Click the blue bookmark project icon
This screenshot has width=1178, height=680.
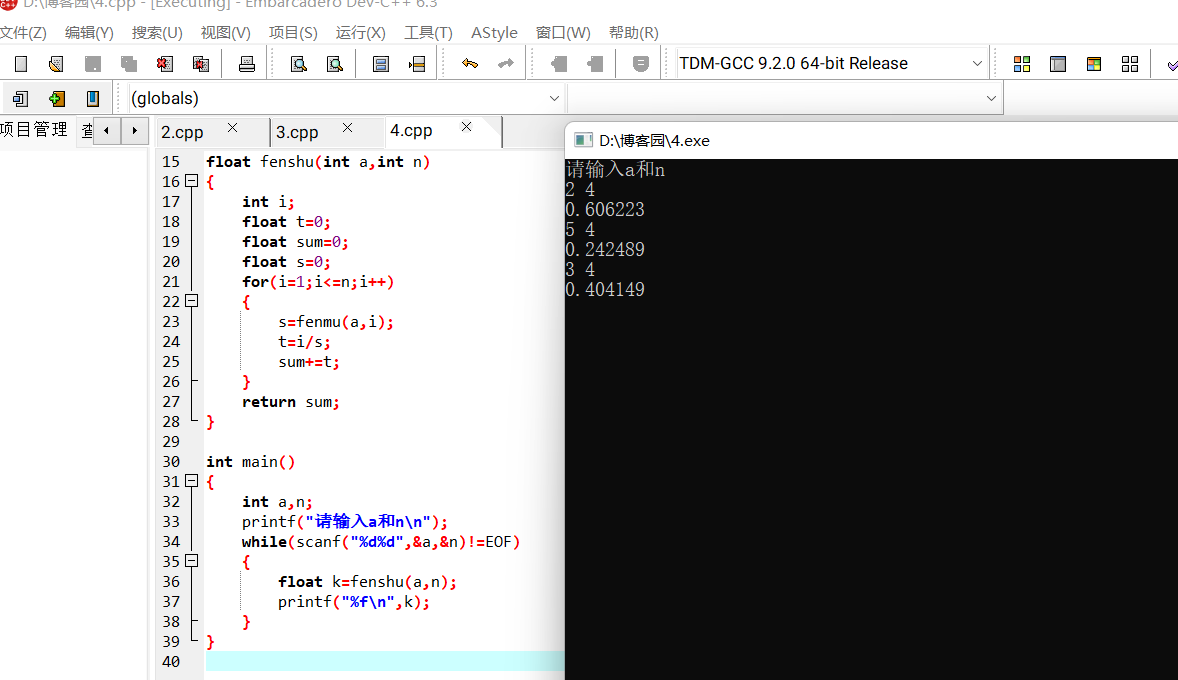pyautogui.click(x=92, y=98)
